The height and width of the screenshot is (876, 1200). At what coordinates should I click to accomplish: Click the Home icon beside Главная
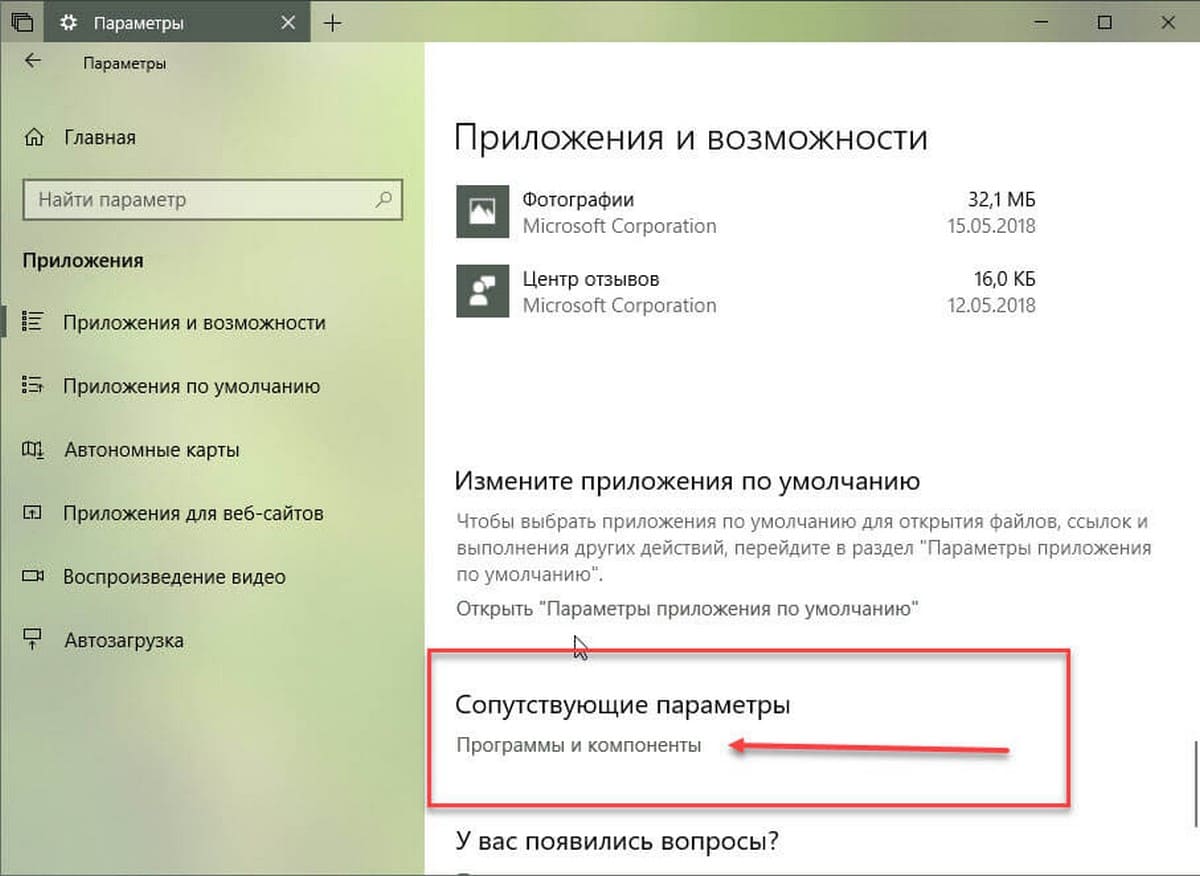[33, 137]
